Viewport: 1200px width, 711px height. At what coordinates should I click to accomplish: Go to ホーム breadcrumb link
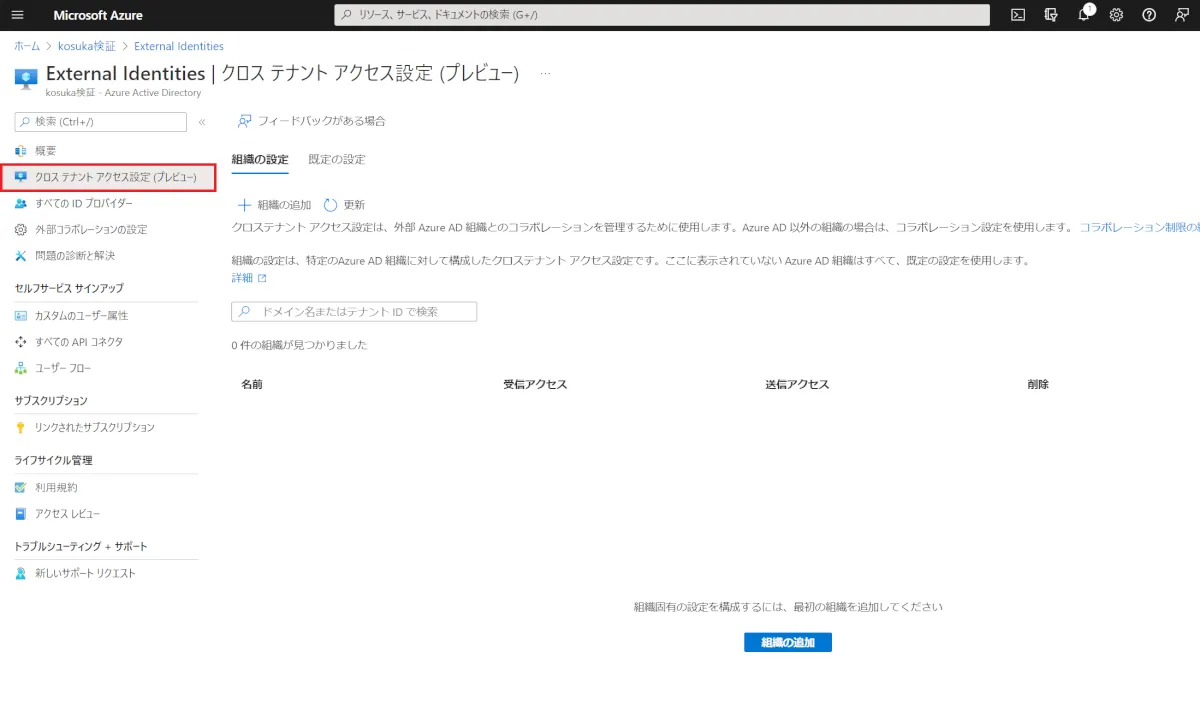tap(27, 46)
